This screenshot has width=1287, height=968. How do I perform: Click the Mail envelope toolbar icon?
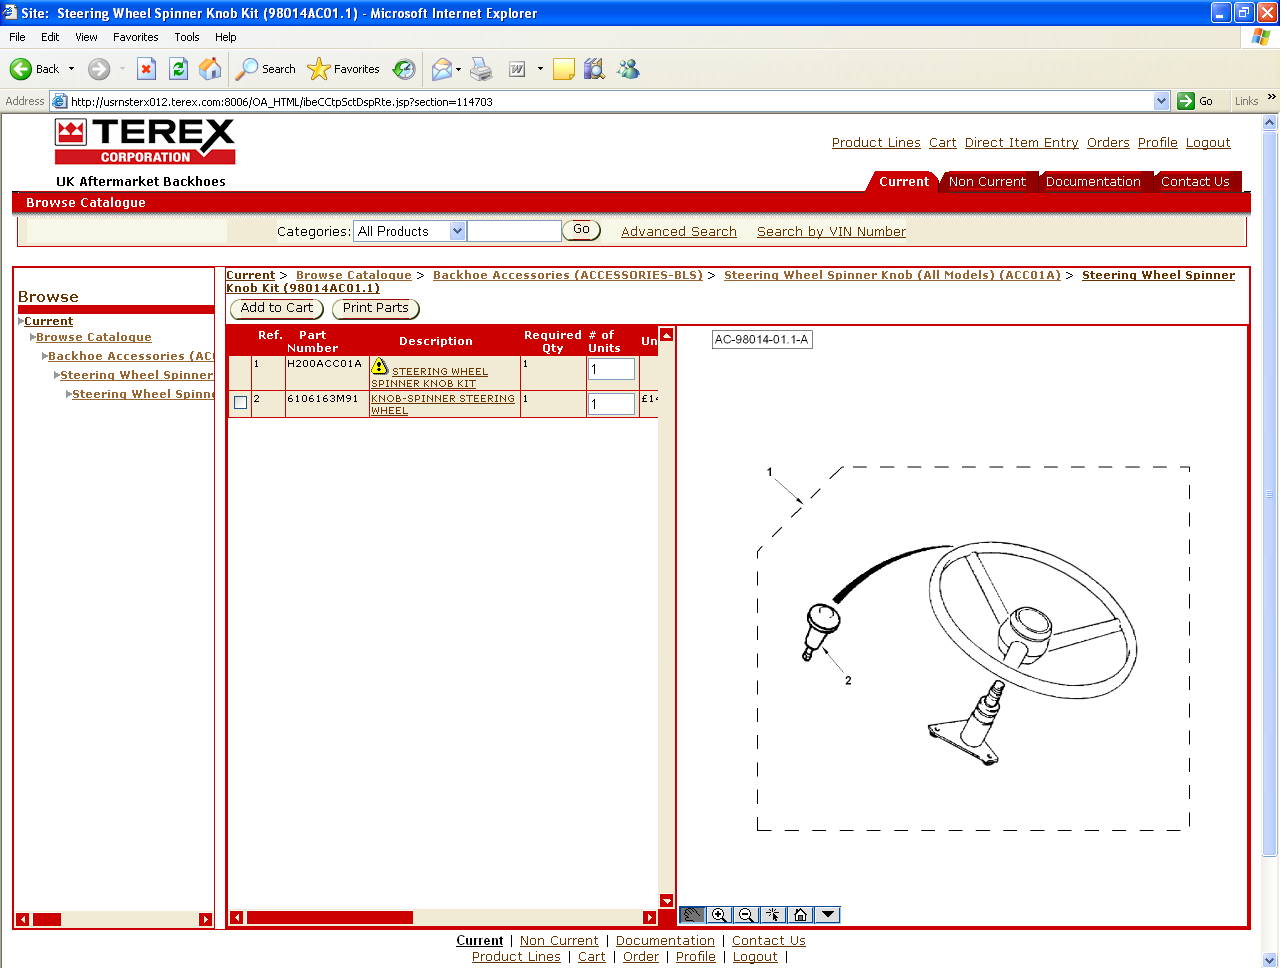point(441,69)
